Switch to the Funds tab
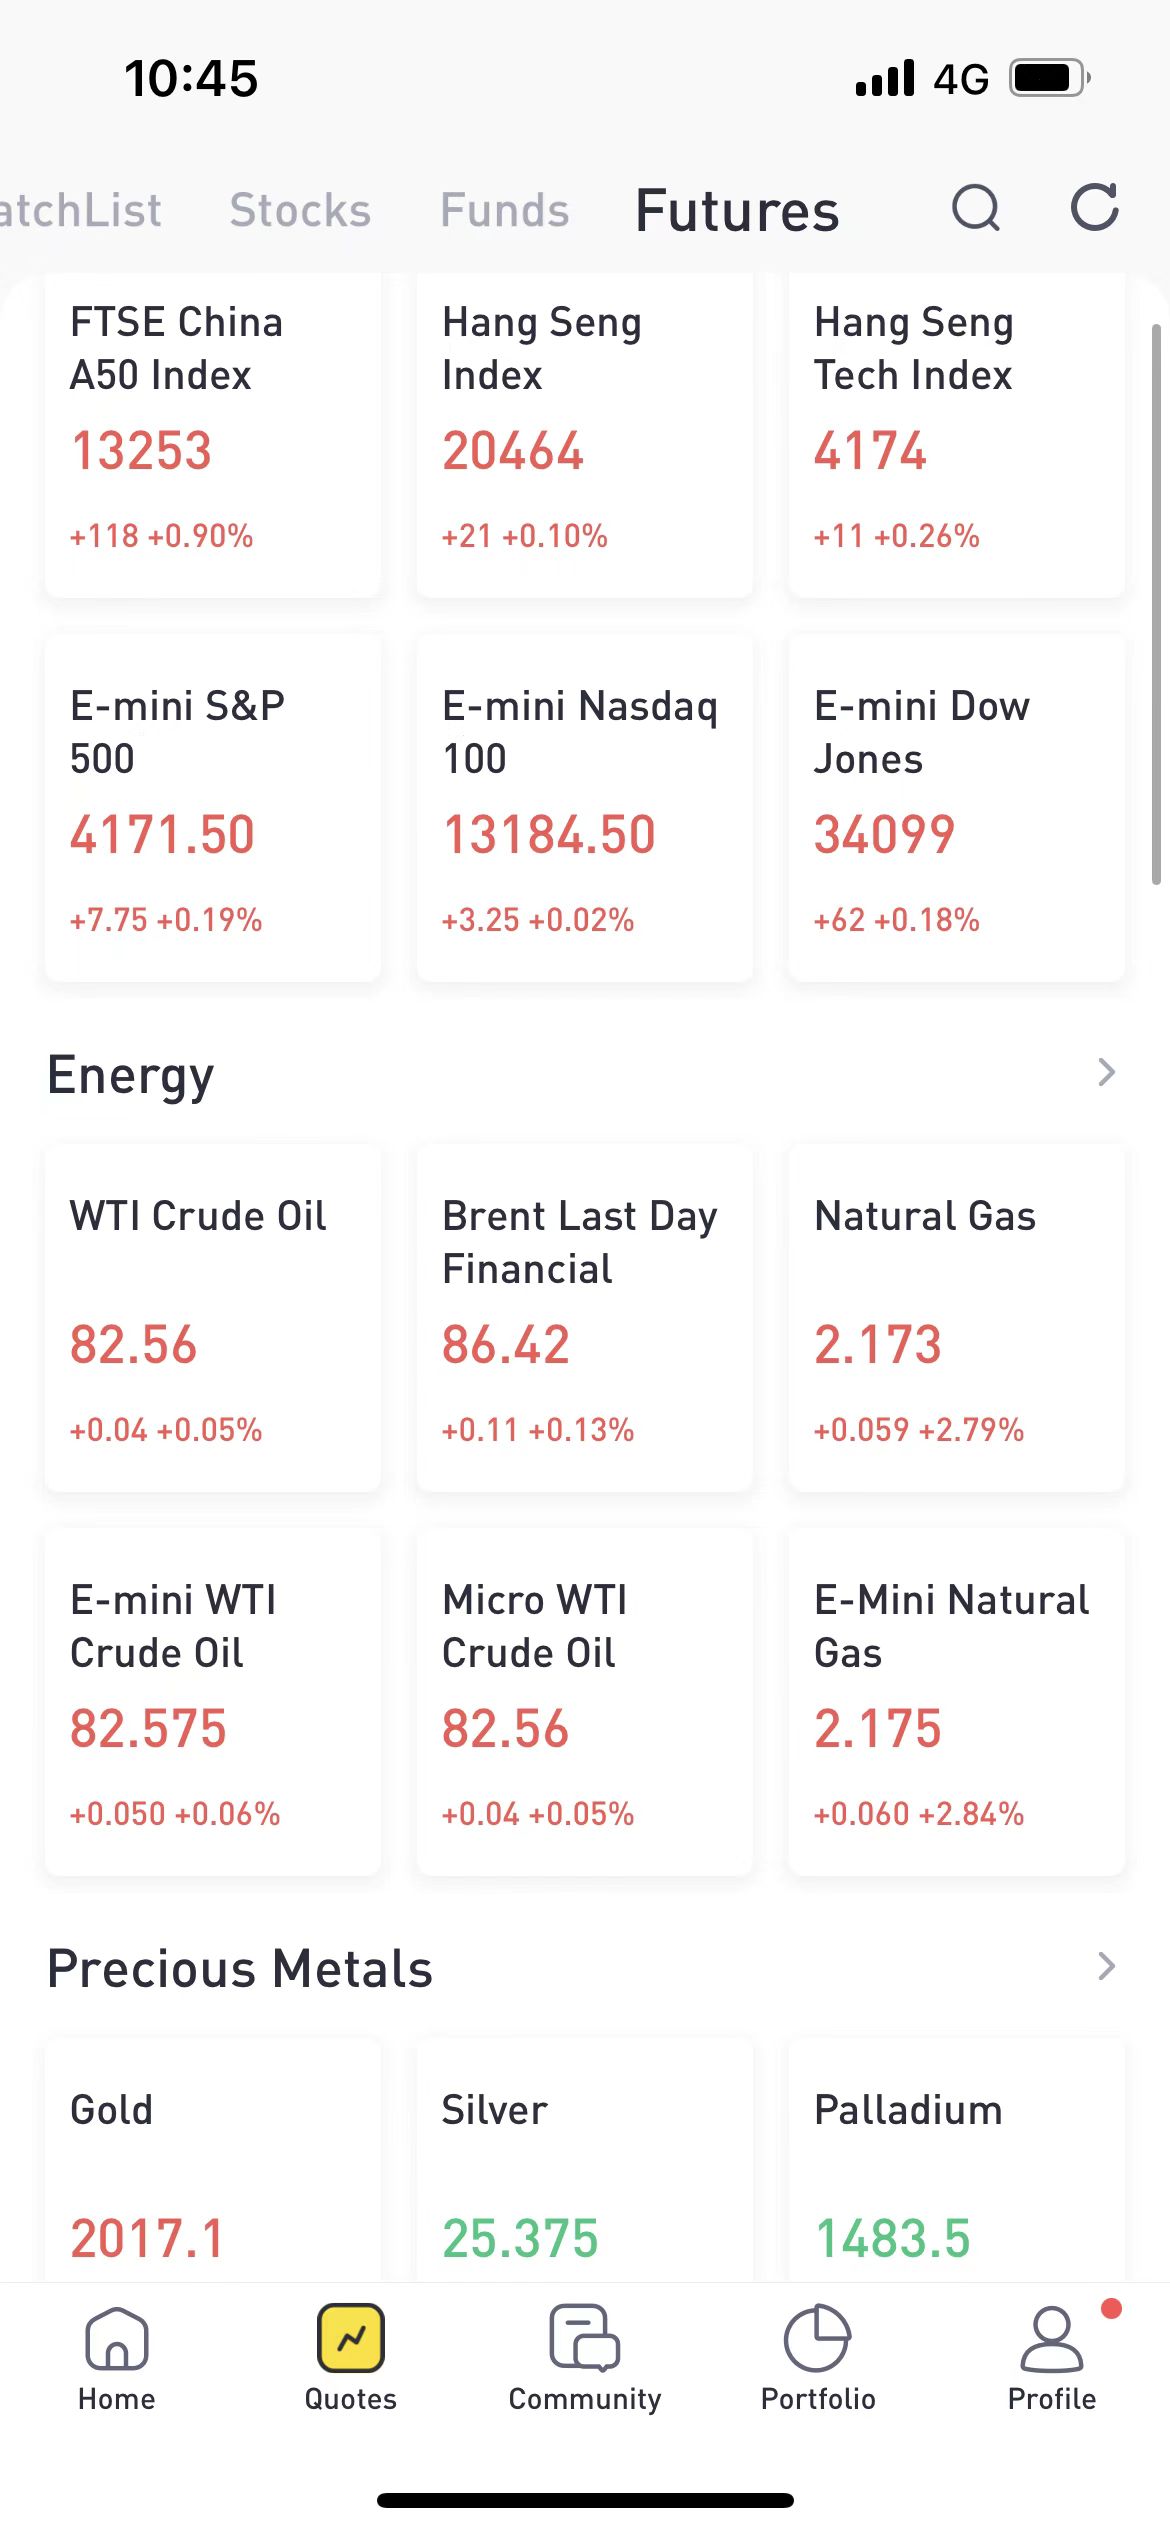Image resolution: width=1170 pixels, height=2532 pixels. [x=505, y=210]
